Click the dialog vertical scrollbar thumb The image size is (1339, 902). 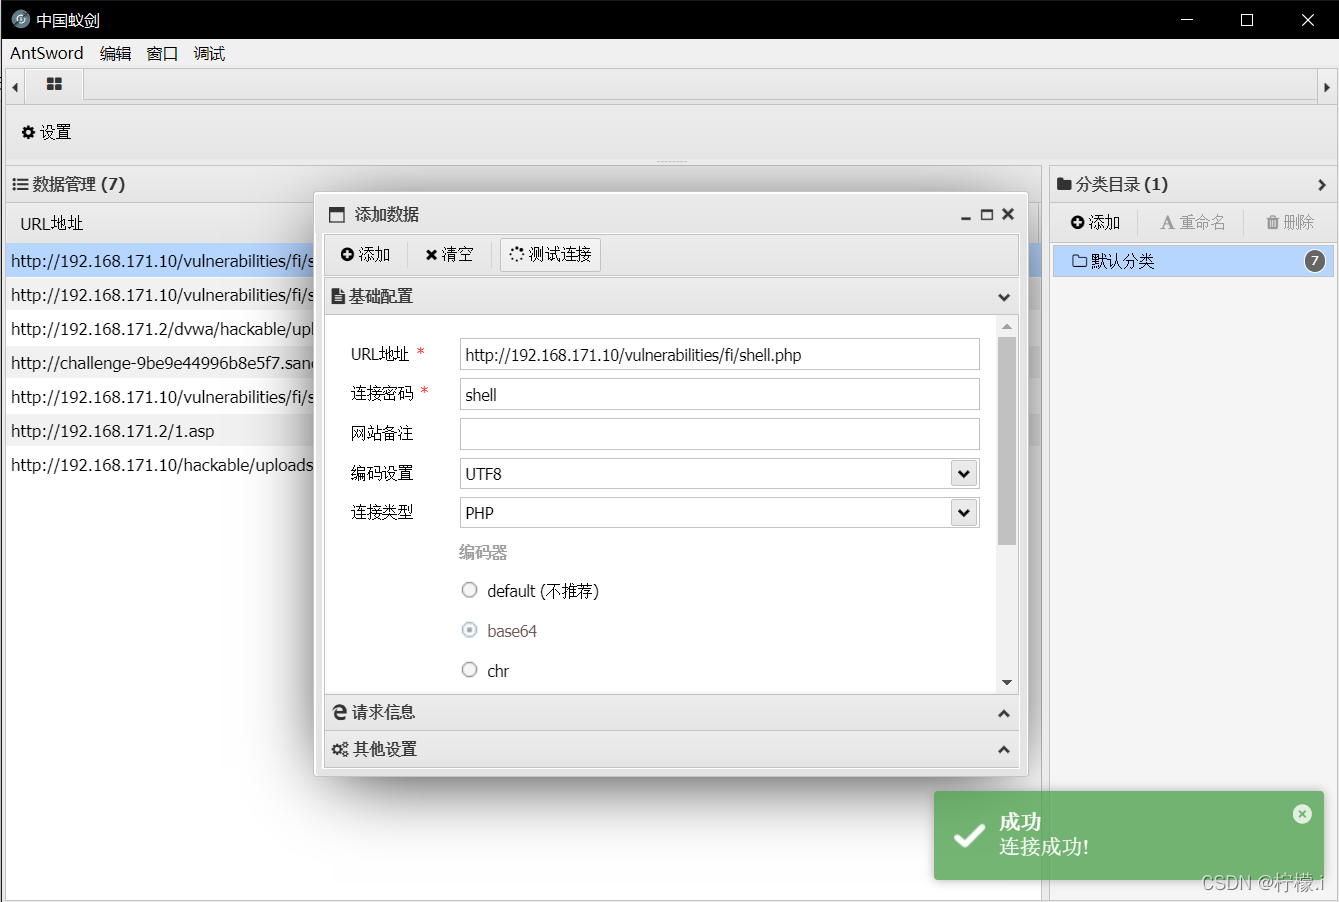(1007, 441)
